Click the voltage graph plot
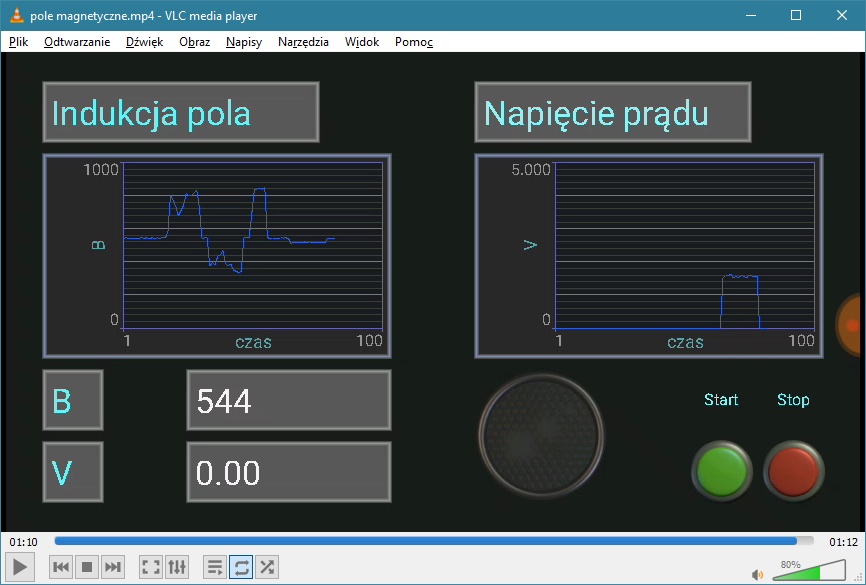The image size is (866, 585). [x=649, y=256]
